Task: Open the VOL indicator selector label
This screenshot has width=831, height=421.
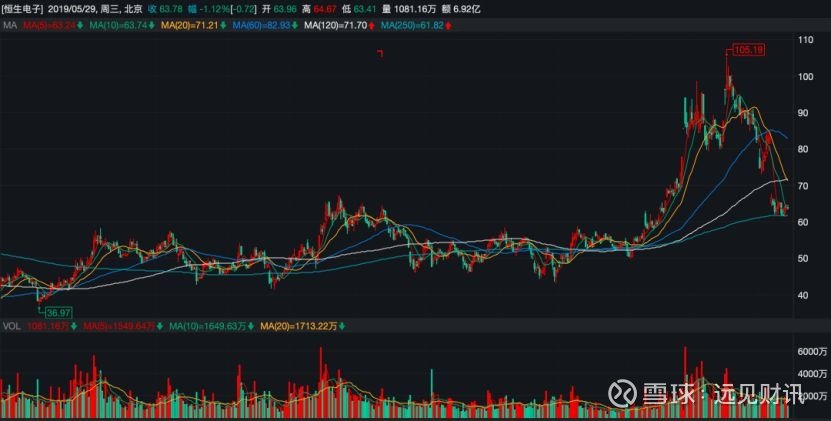Action: pos(10,326)
